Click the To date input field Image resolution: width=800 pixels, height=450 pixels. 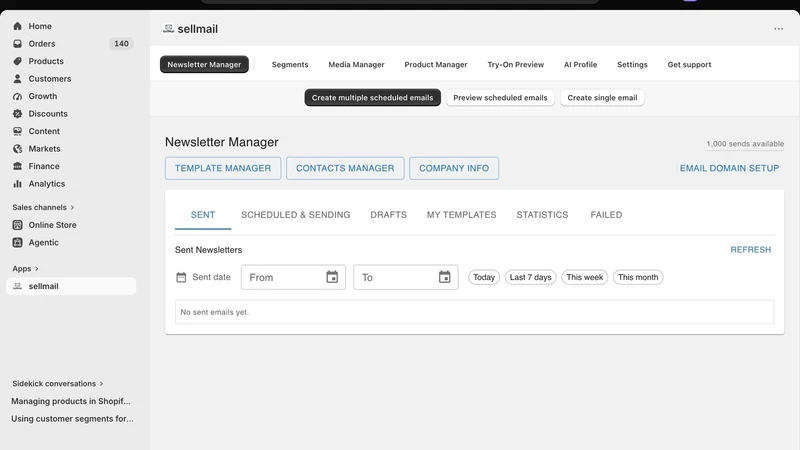tap(406, 277)
